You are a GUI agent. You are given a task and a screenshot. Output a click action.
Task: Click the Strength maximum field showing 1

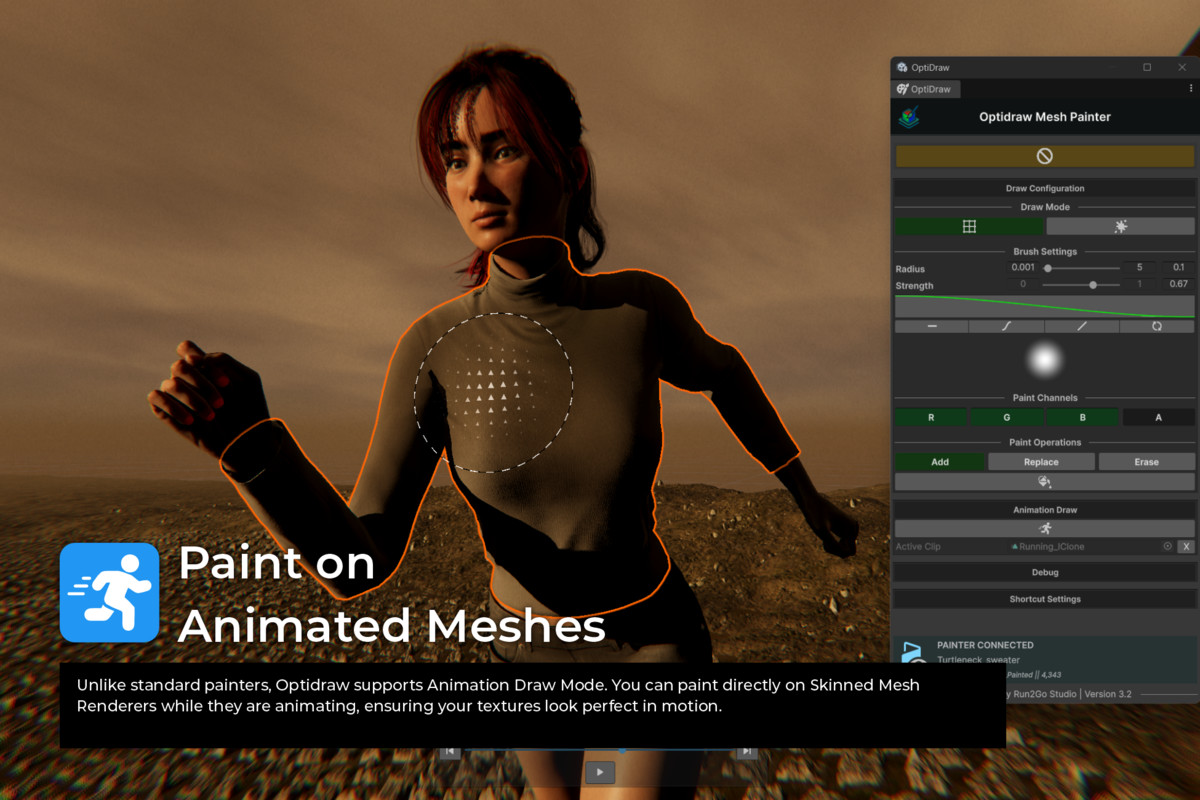pos(1139,285)
